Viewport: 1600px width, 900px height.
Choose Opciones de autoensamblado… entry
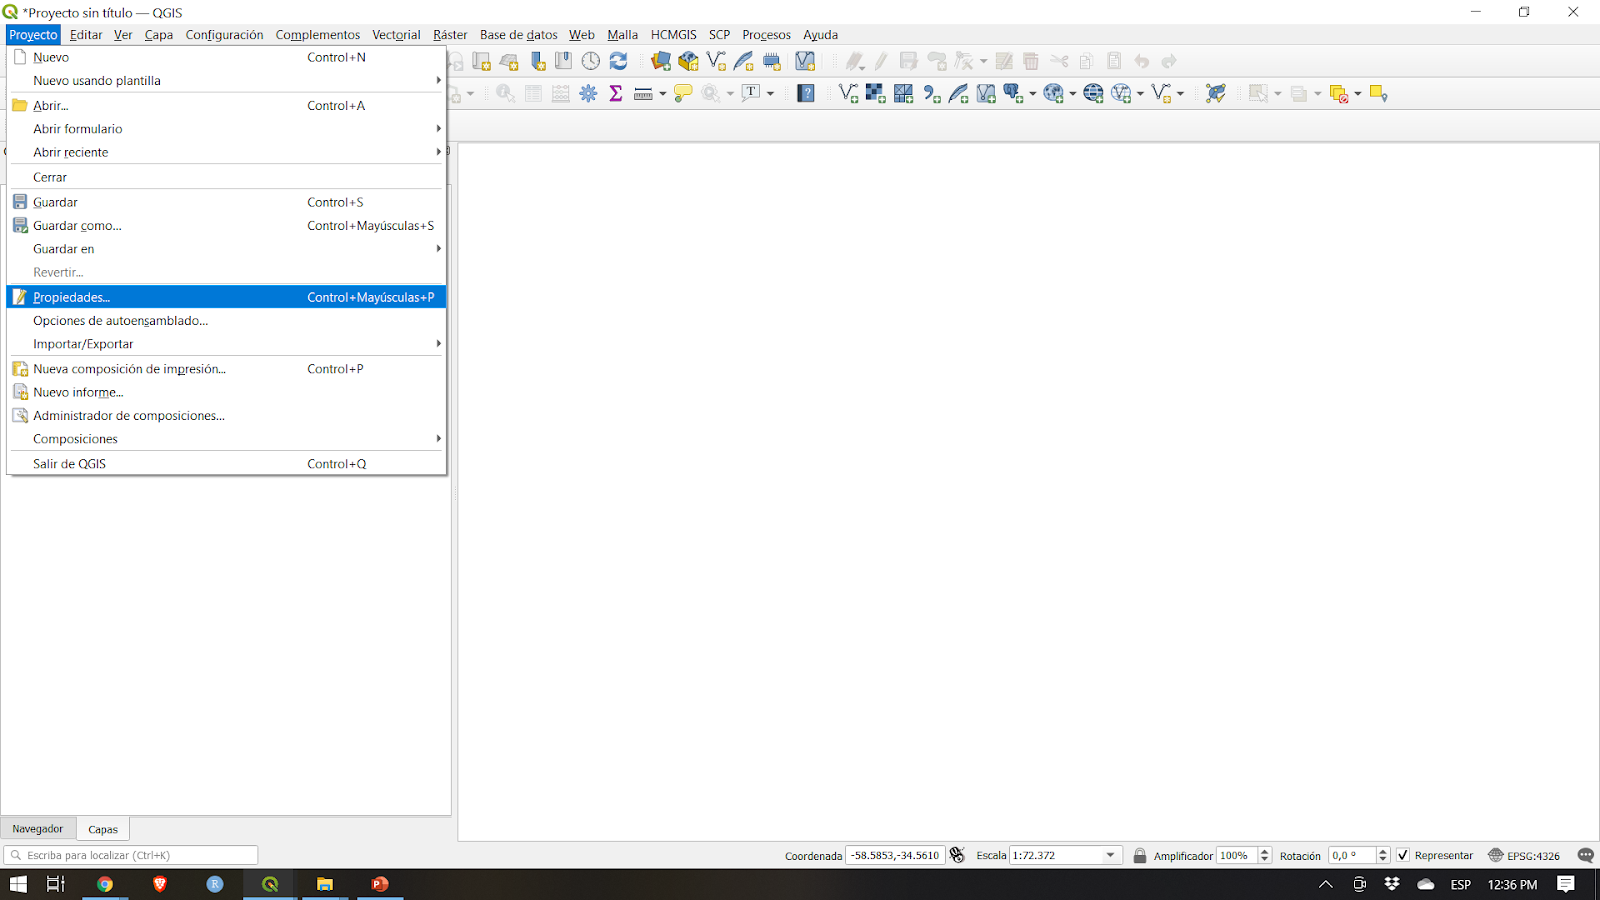click(x=226, y=321)
